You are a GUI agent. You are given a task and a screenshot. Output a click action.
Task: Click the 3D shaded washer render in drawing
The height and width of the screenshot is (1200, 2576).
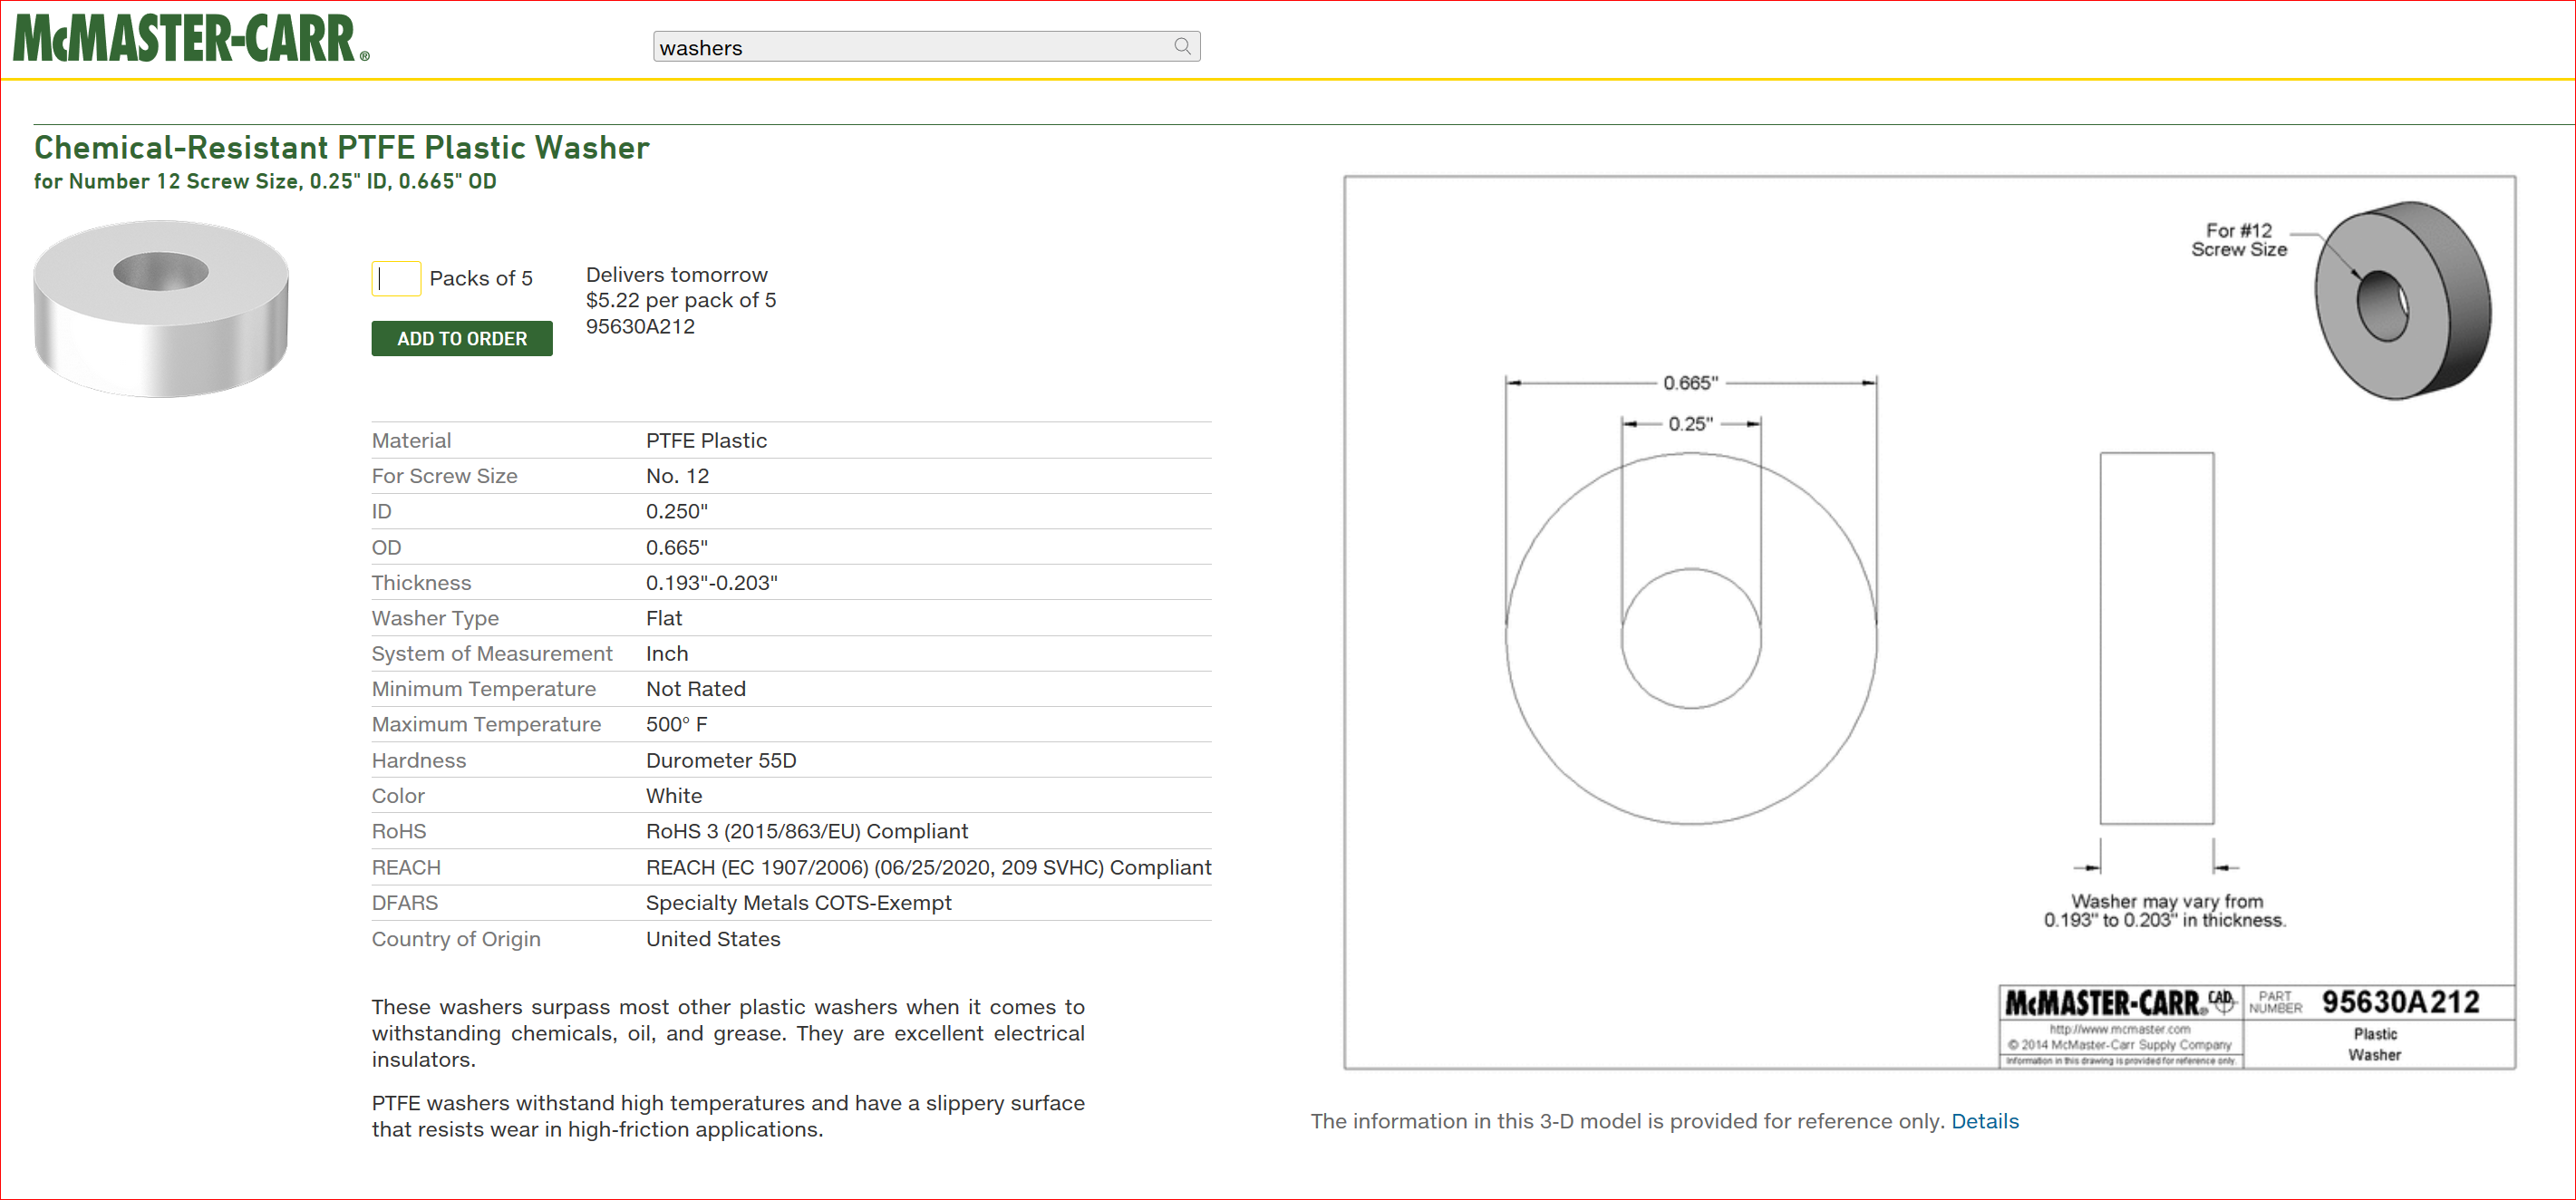click(2403, 300)
